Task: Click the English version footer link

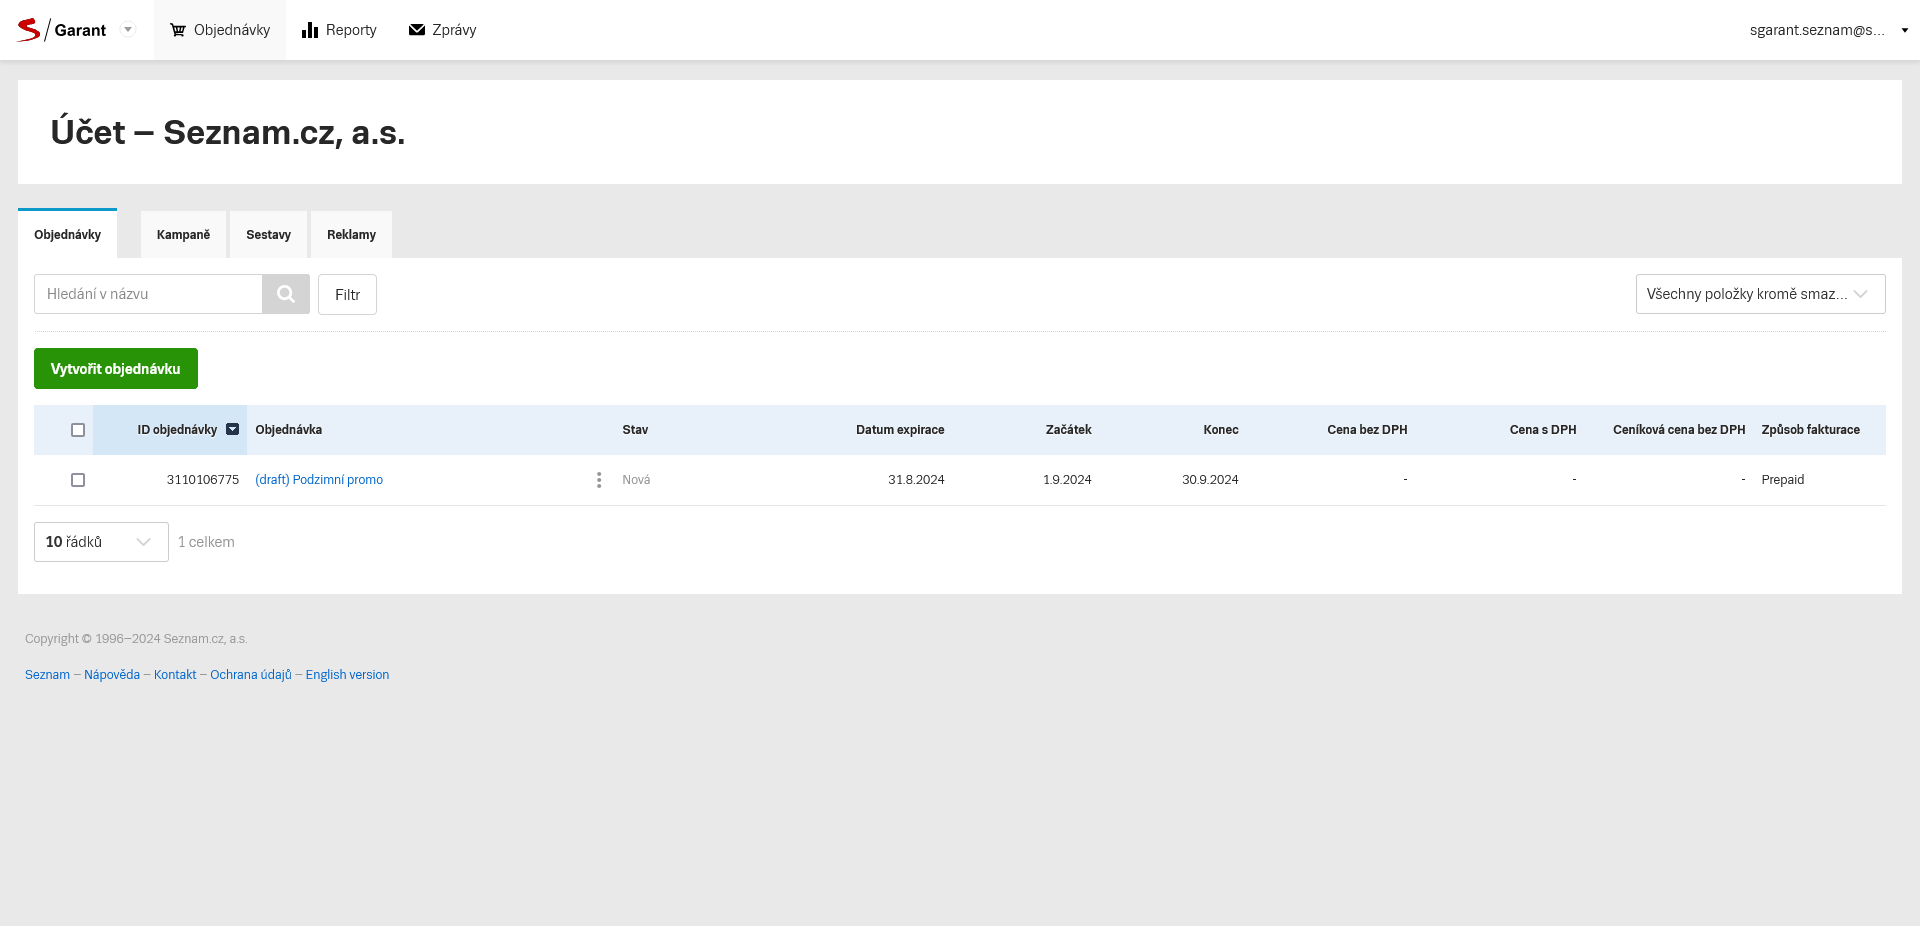Action: [347, 675]
